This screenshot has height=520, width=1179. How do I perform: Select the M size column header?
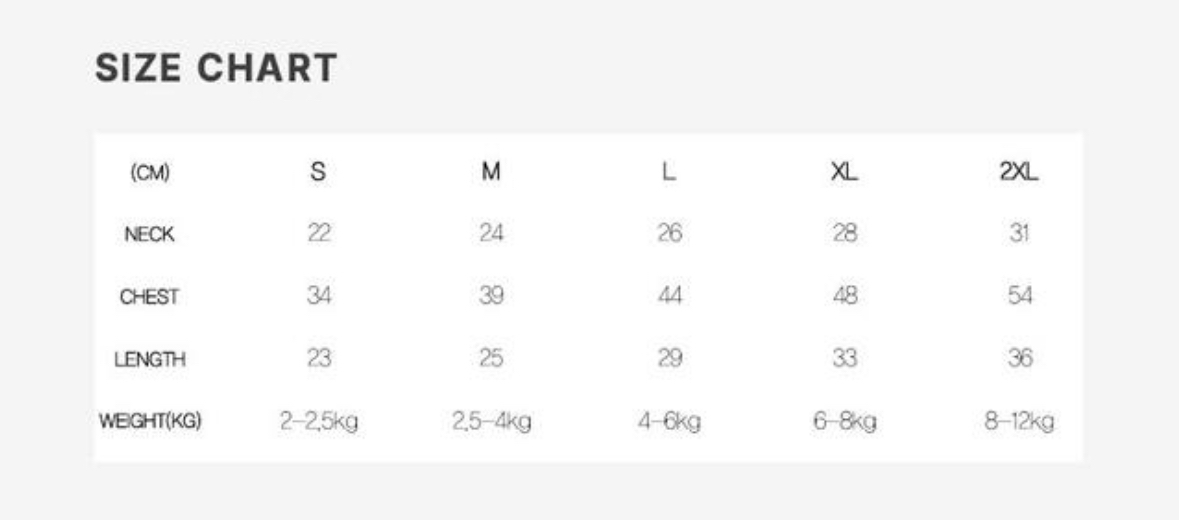491,172
